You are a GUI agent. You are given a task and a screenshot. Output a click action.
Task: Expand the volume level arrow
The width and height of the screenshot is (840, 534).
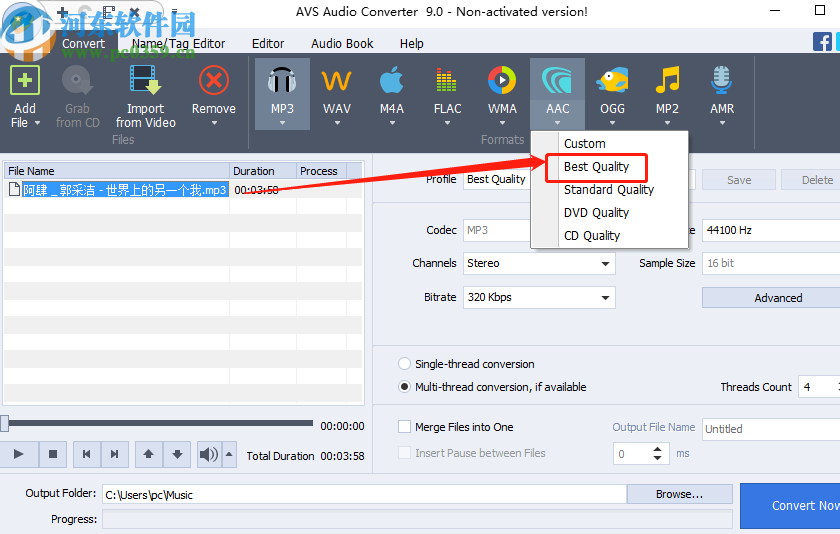pos(229,454)
